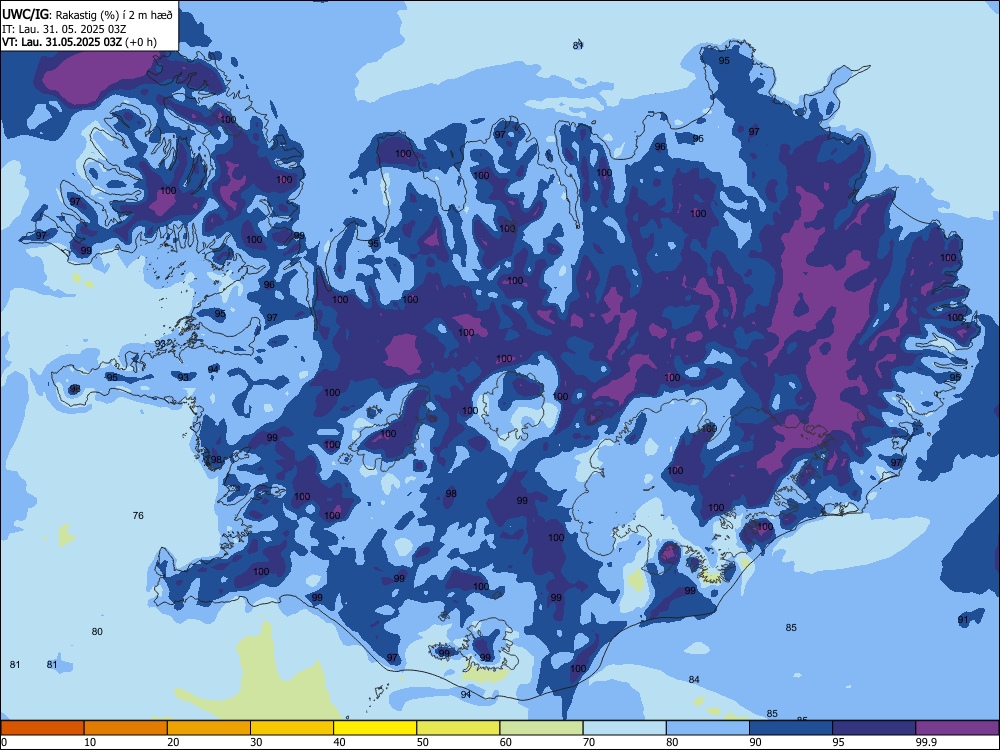1000x750 pixels.
Task: Click the legend scale label "99.9"
Action: pyautogui.click(x=926, y=742)
